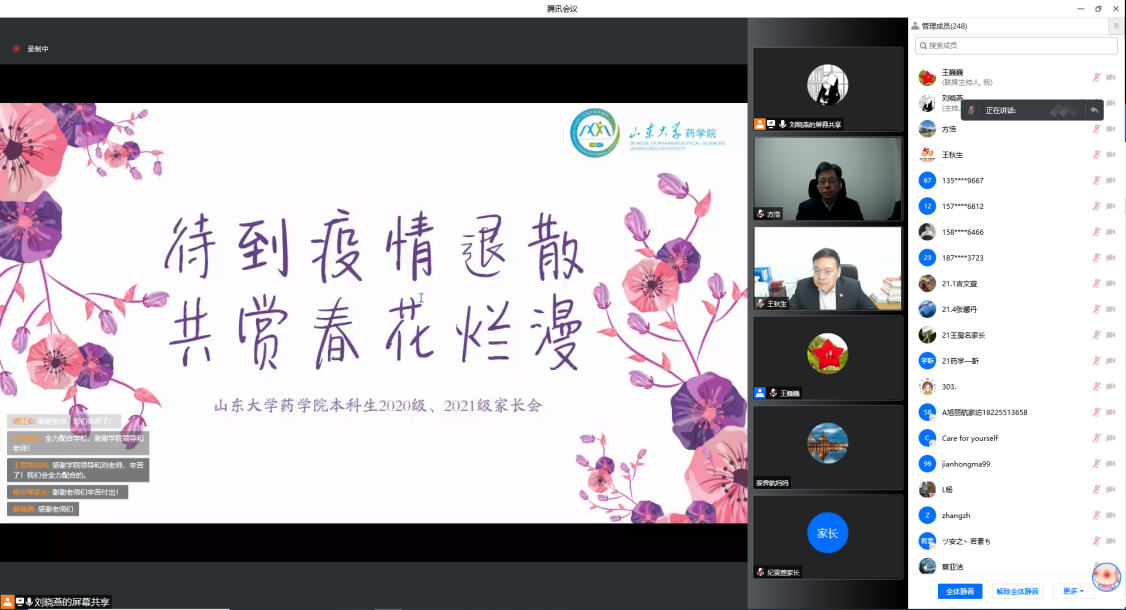Viewport: 1126px width, 610px height.
Task: Click the red star avatar of 王巍巍 in the list
Action: point(927,77)
